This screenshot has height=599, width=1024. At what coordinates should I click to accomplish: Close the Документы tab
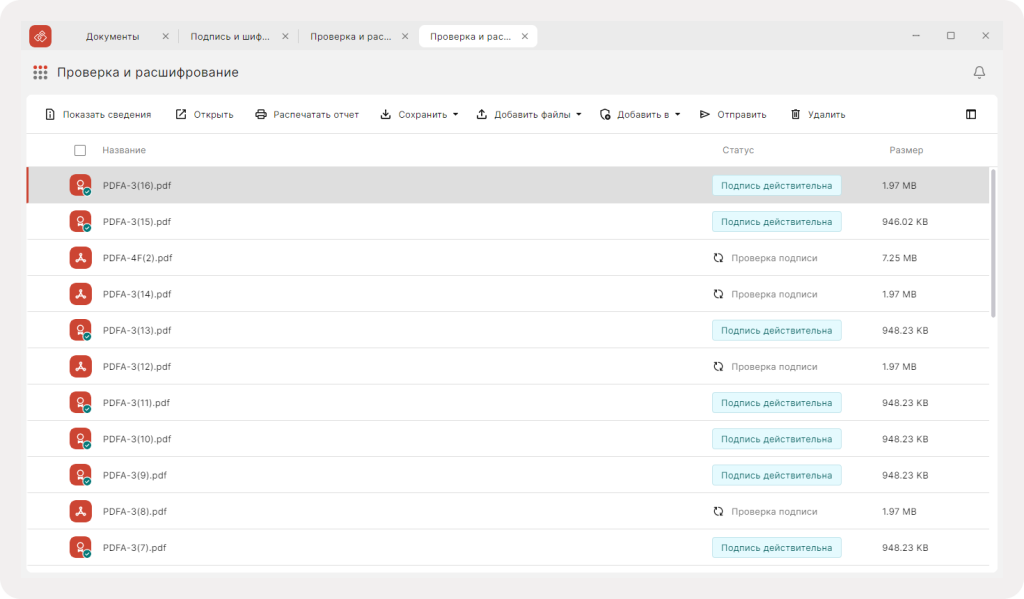(165, 37)
